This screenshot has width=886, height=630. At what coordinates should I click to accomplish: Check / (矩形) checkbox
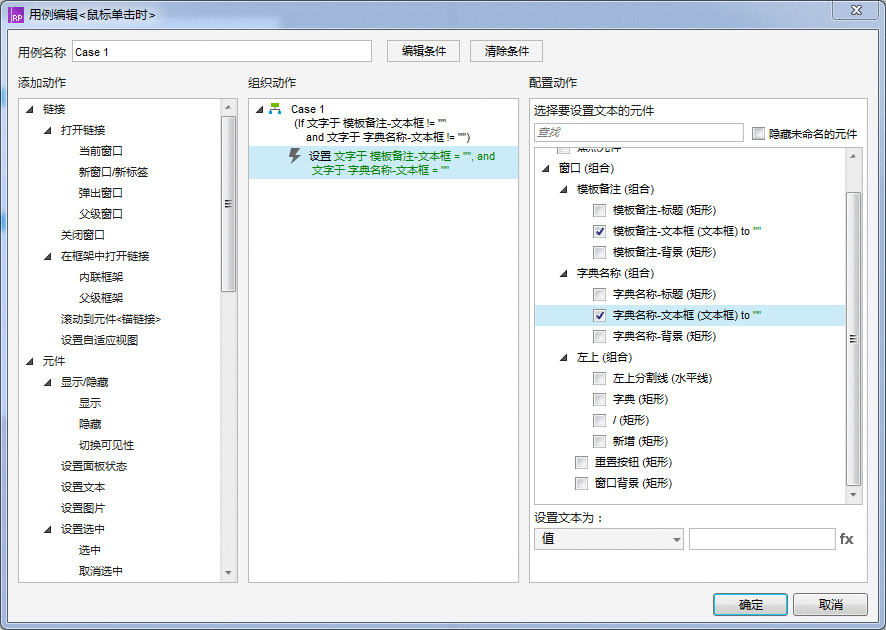click(600, 420)
